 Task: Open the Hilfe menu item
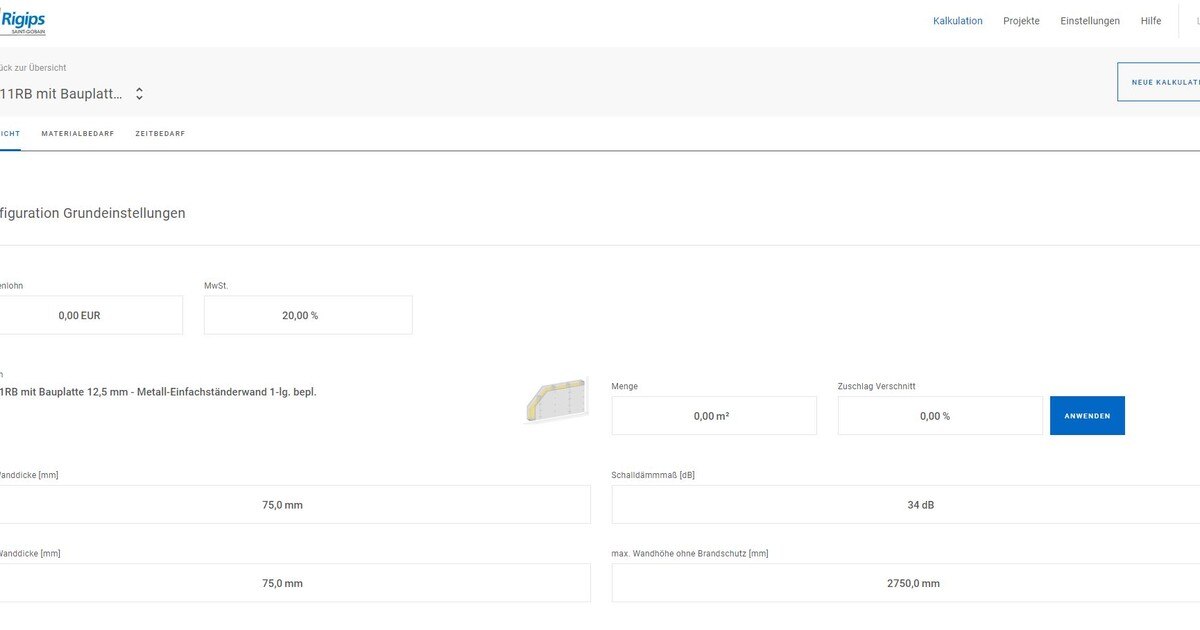tap(1150, 21)
